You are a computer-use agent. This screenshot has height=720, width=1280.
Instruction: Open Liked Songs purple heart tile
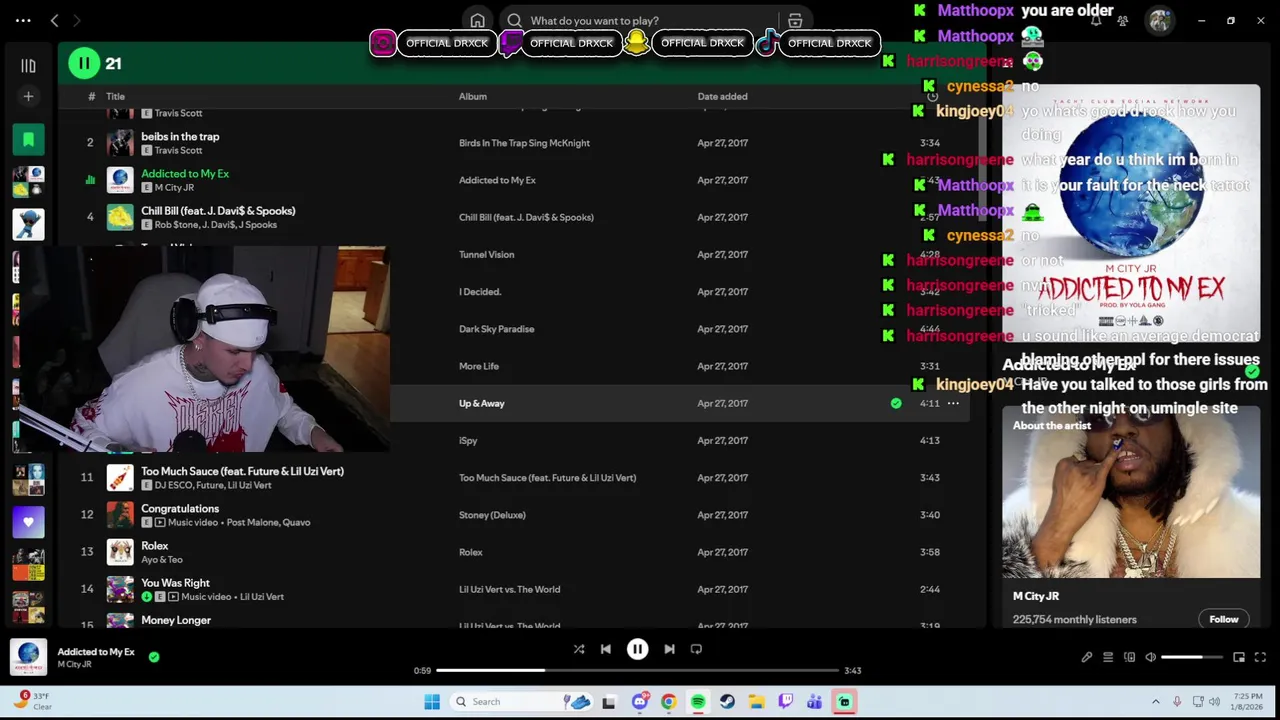pos(28,522)
